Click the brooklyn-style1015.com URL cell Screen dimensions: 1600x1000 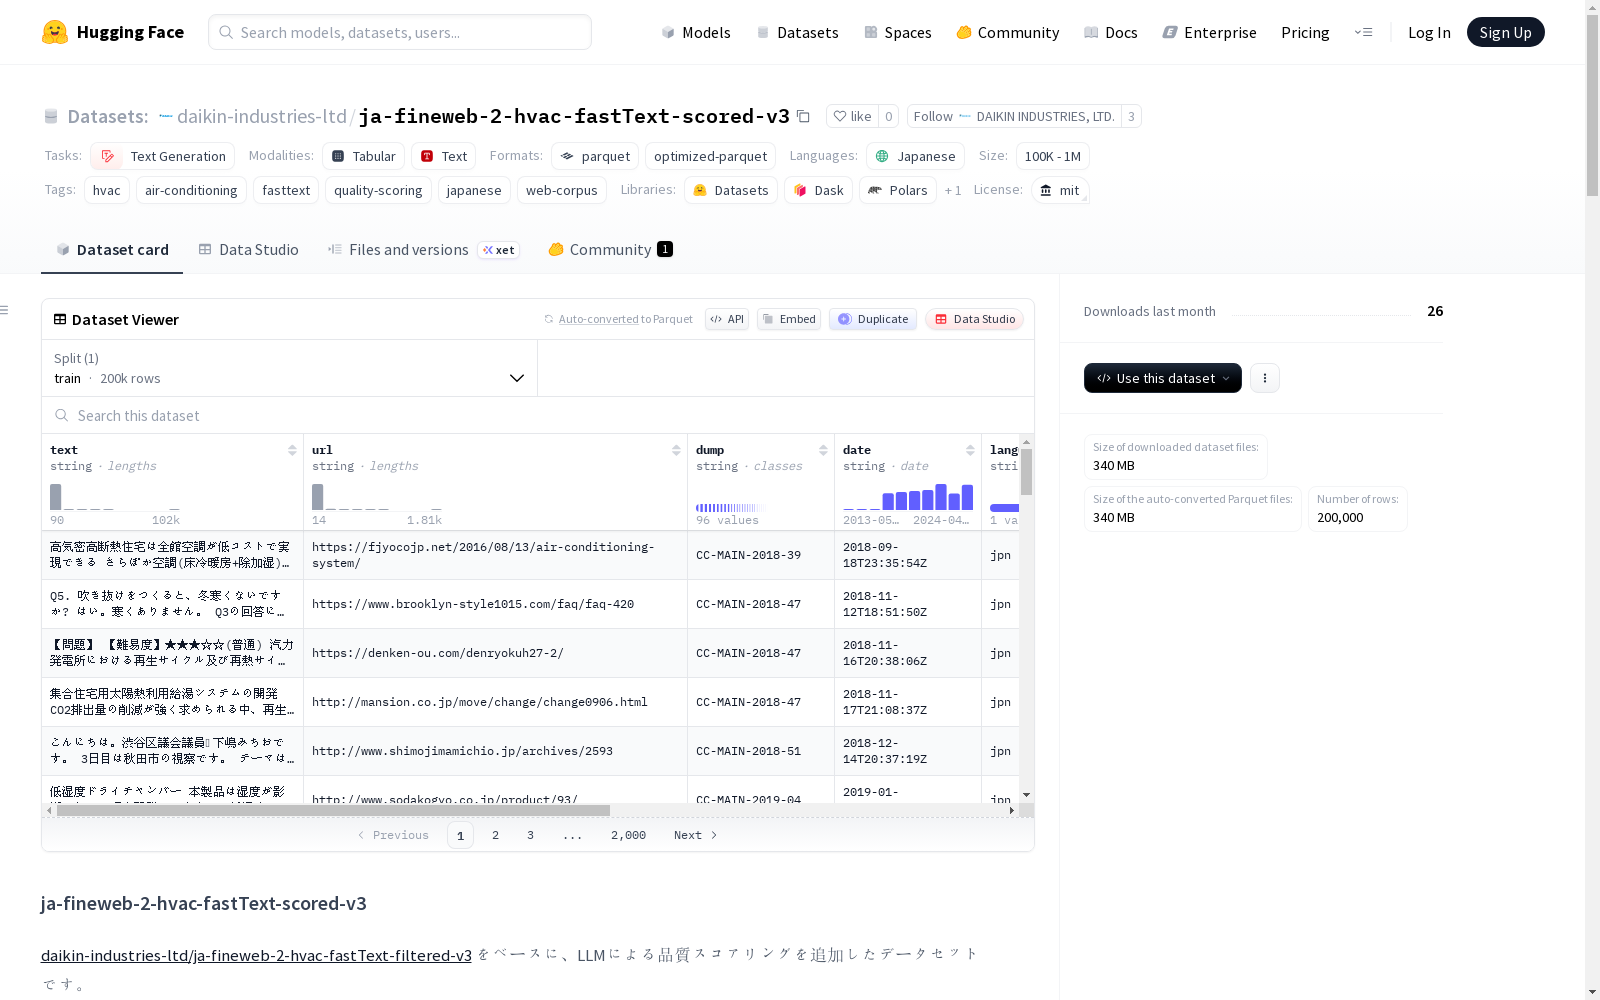[x=495, y=604]
